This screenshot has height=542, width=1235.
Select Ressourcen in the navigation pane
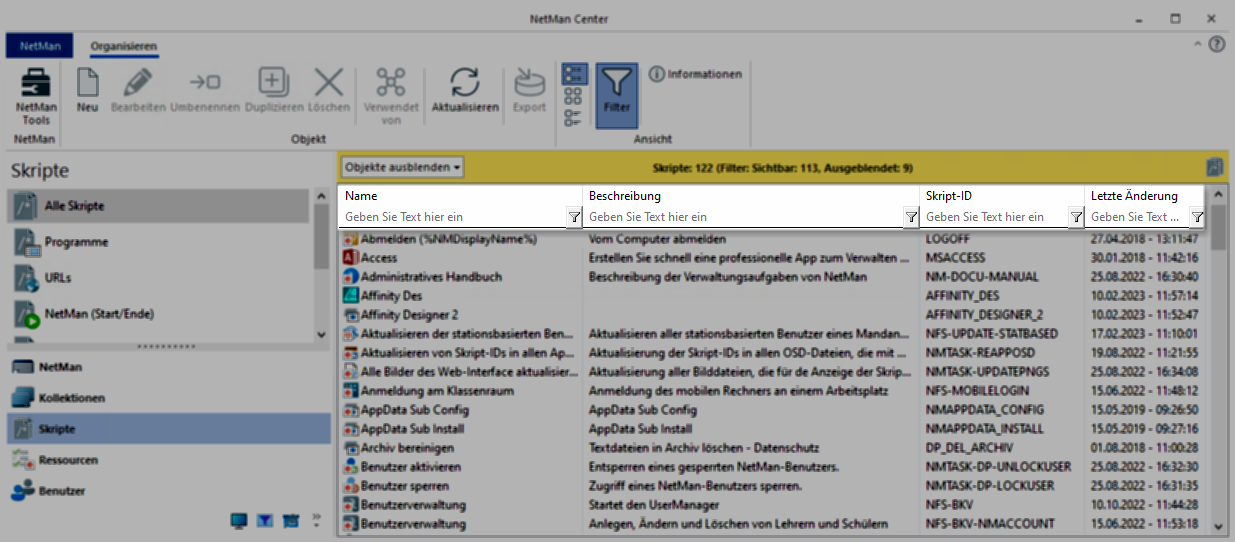[x=68, y=460]
